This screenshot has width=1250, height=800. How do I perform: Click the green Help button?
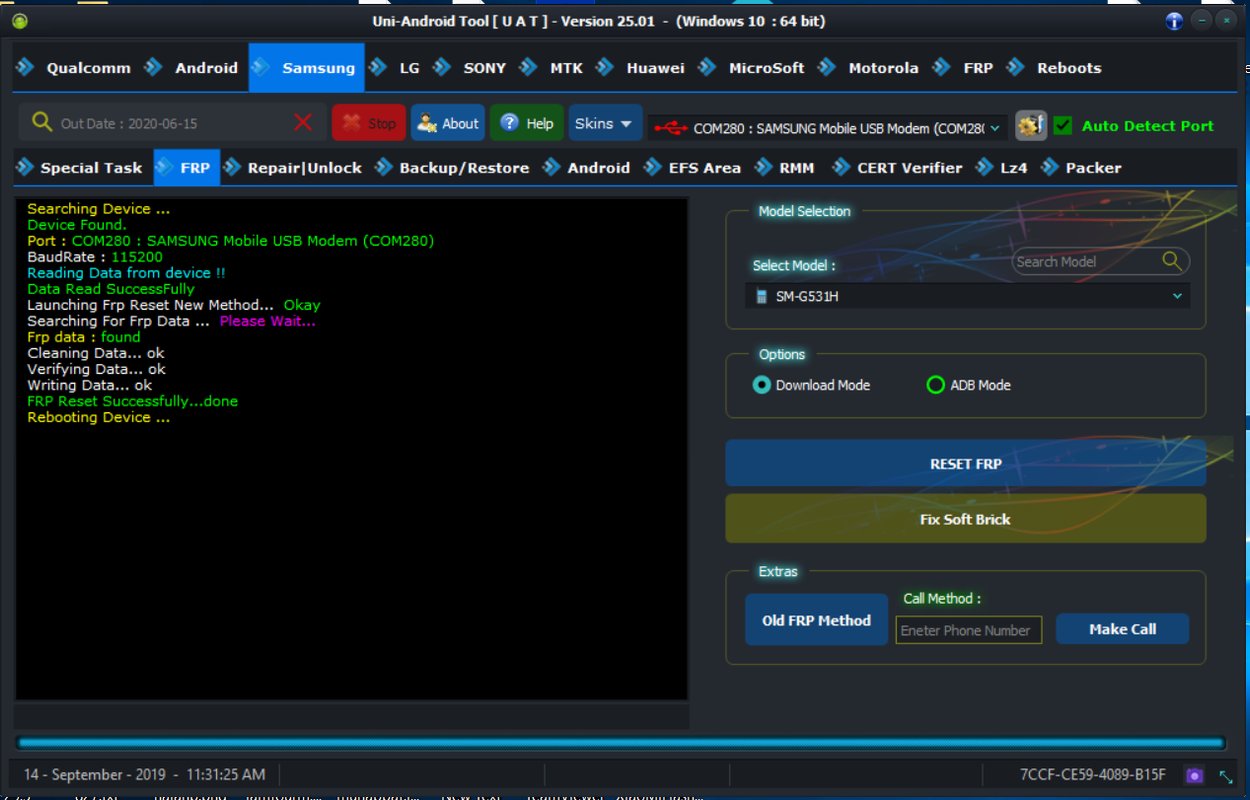(527, 123)
